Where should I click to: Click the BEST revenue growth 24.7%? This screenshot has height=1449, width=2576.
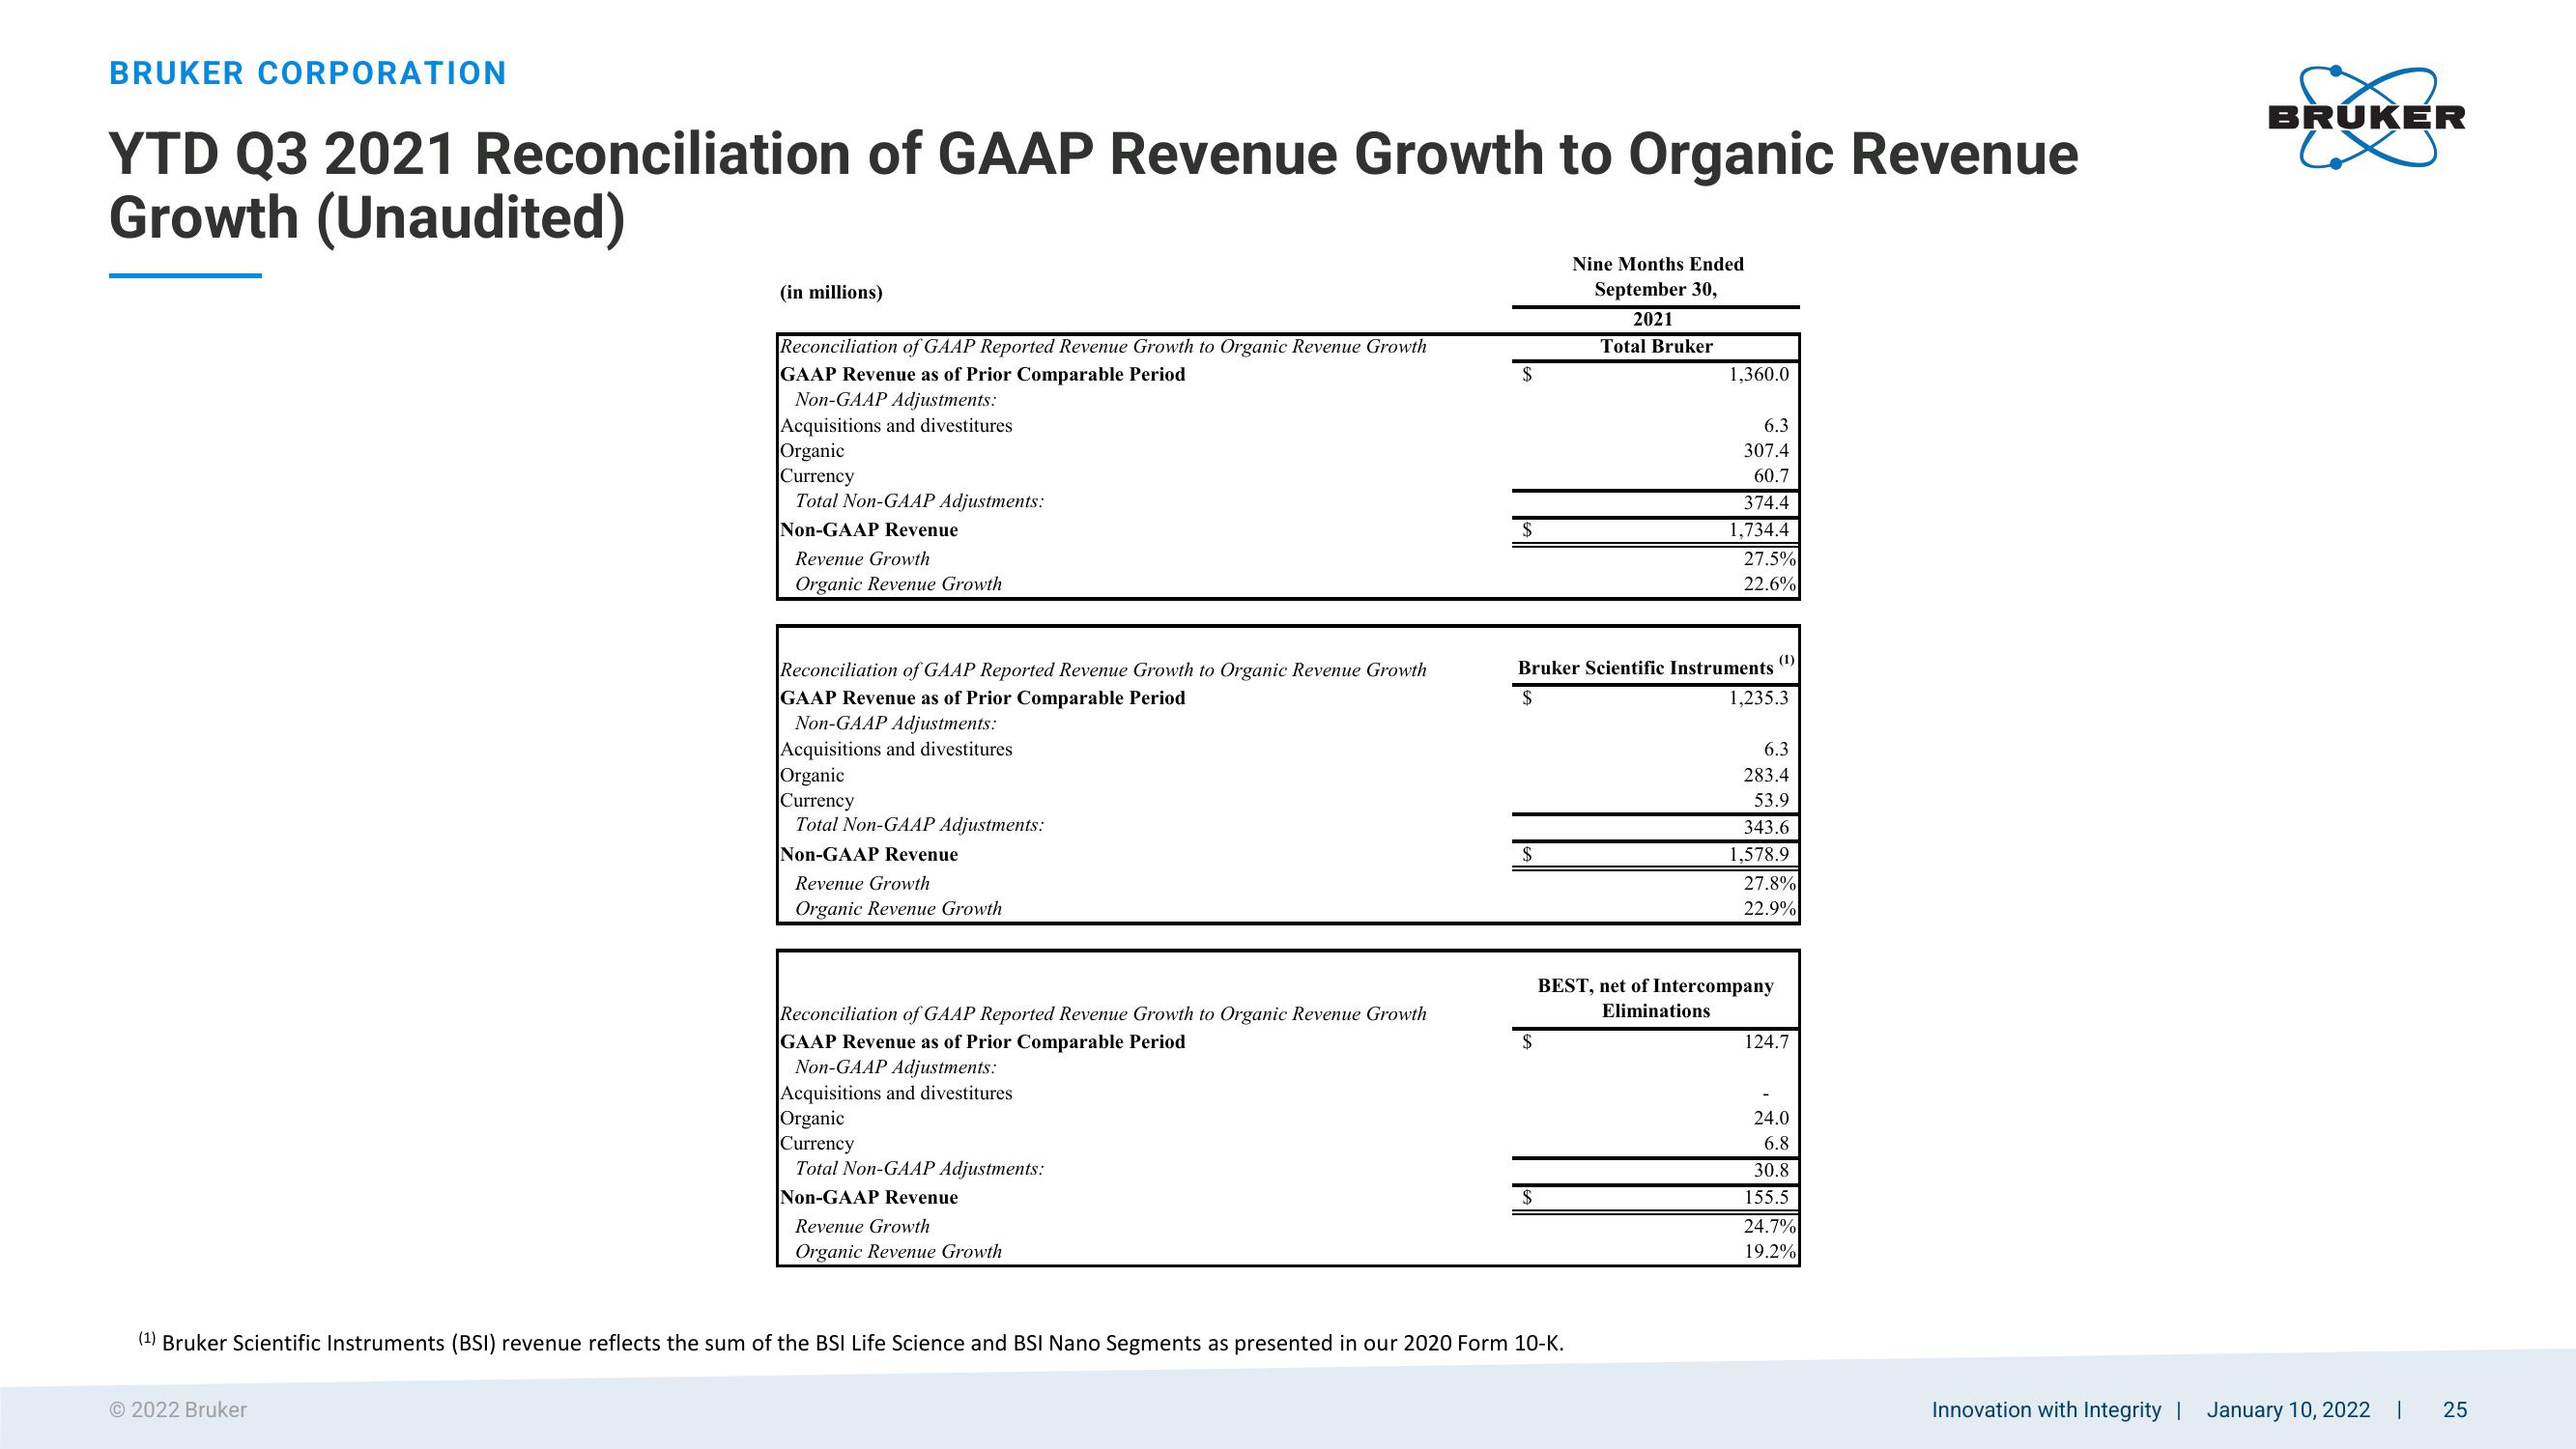1770,1226
